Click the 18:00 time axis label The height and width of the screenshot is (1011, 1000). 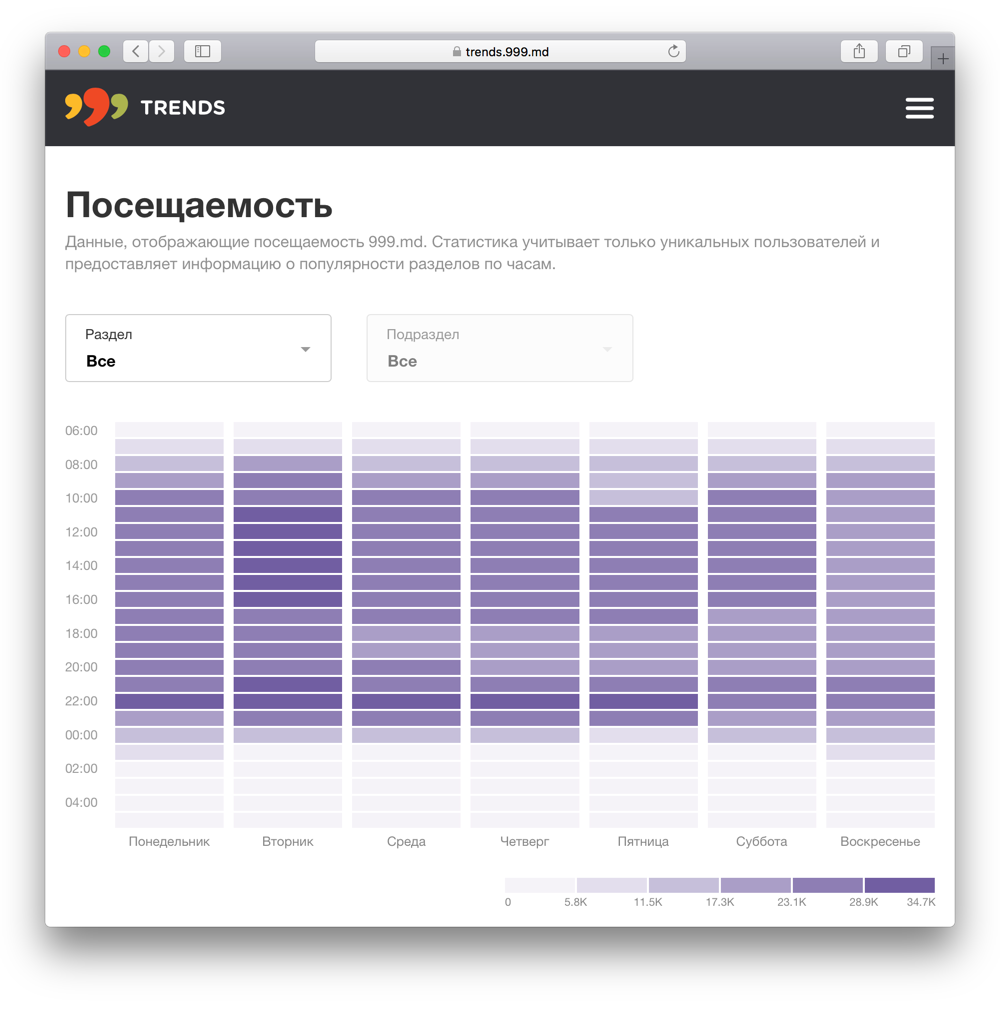coord(81,633)
